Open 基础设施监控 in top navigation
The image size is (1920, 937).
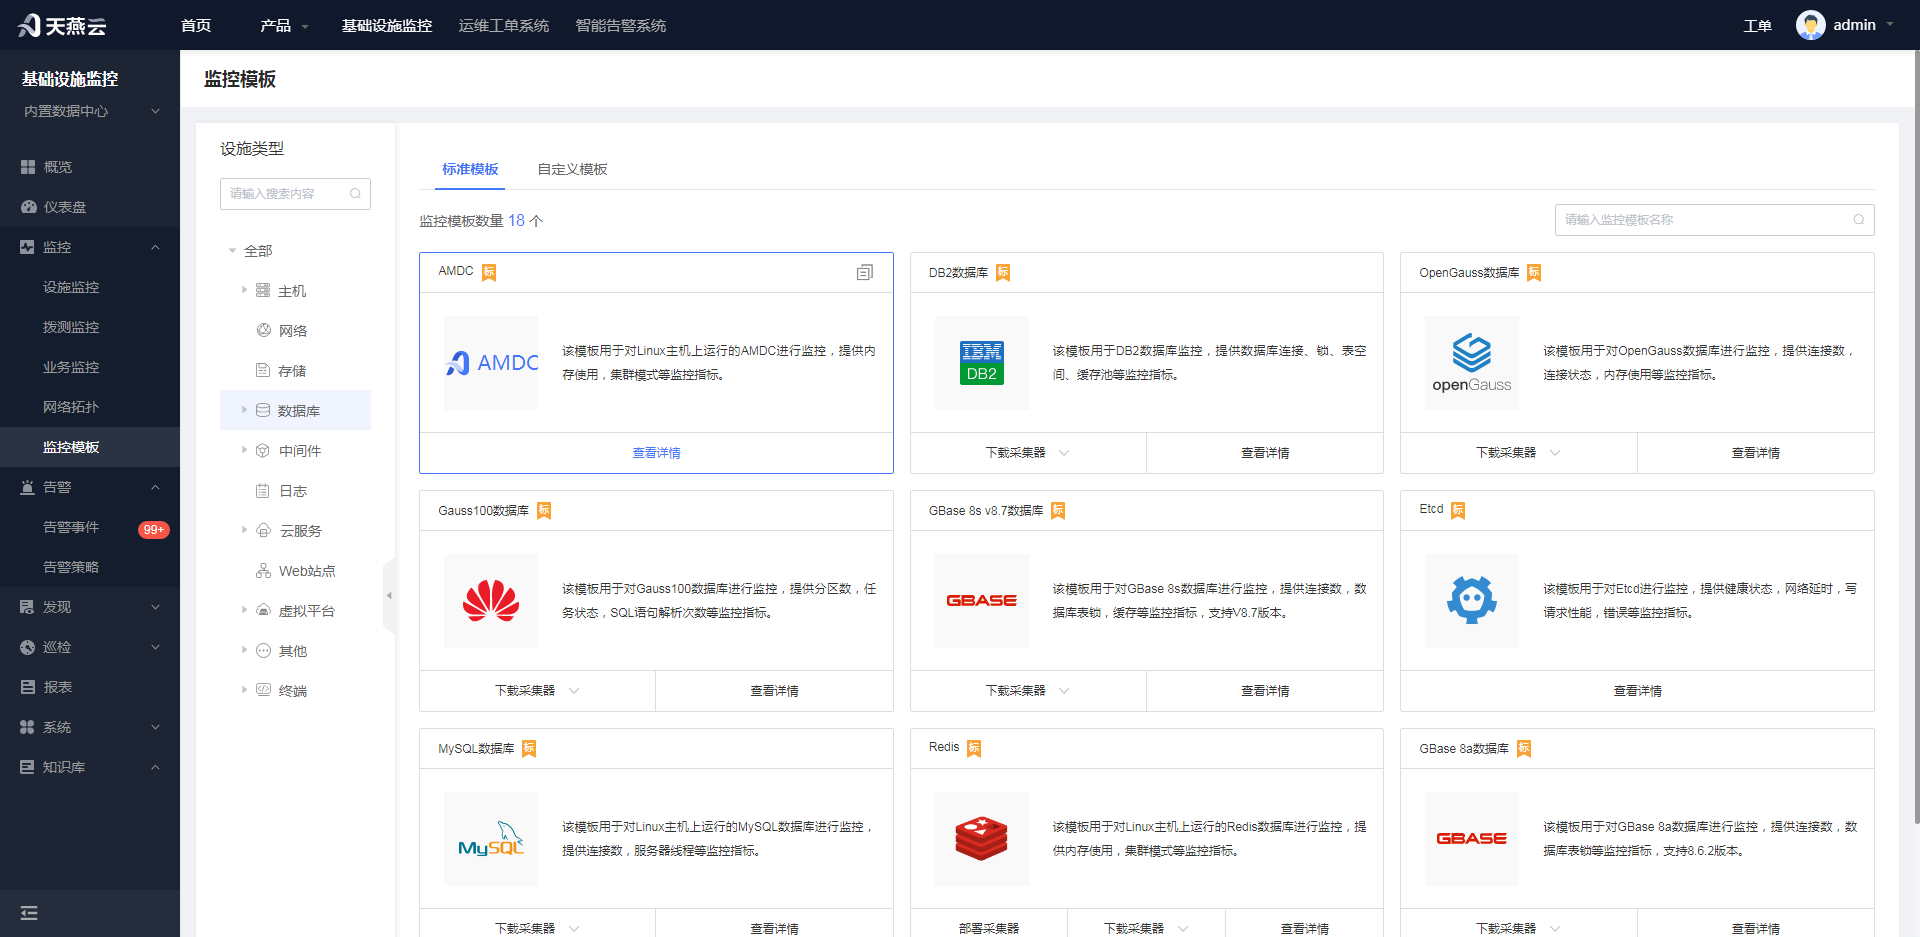click(387, 25)
